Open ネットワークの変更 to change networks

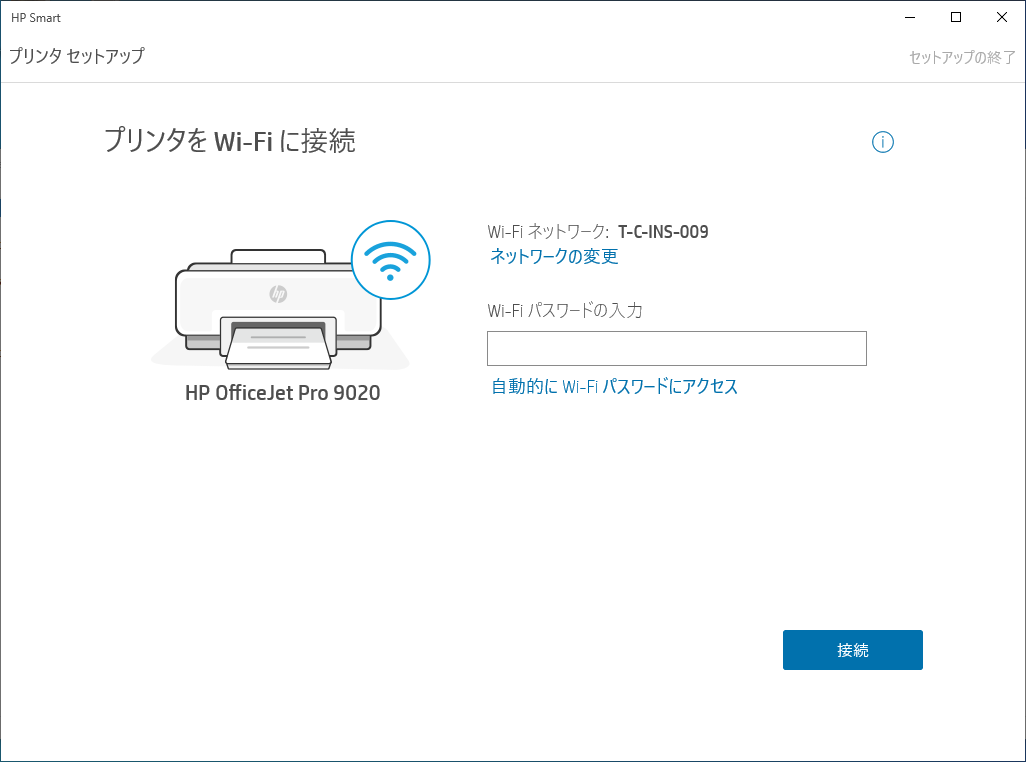(552, 257)
